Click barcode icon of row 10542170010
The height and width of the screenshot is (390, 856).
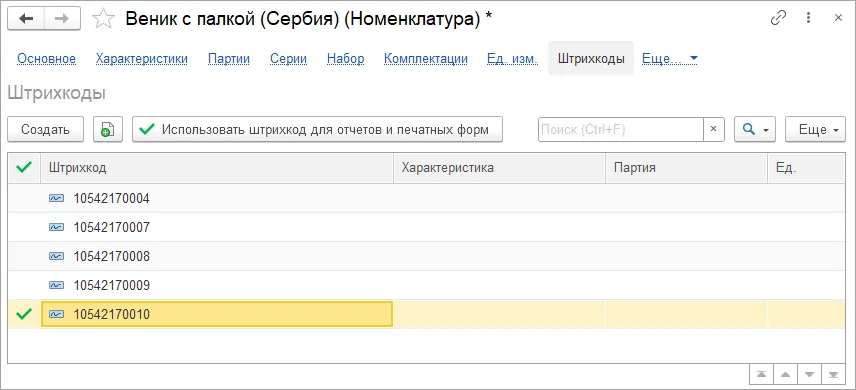coord(56,314)
